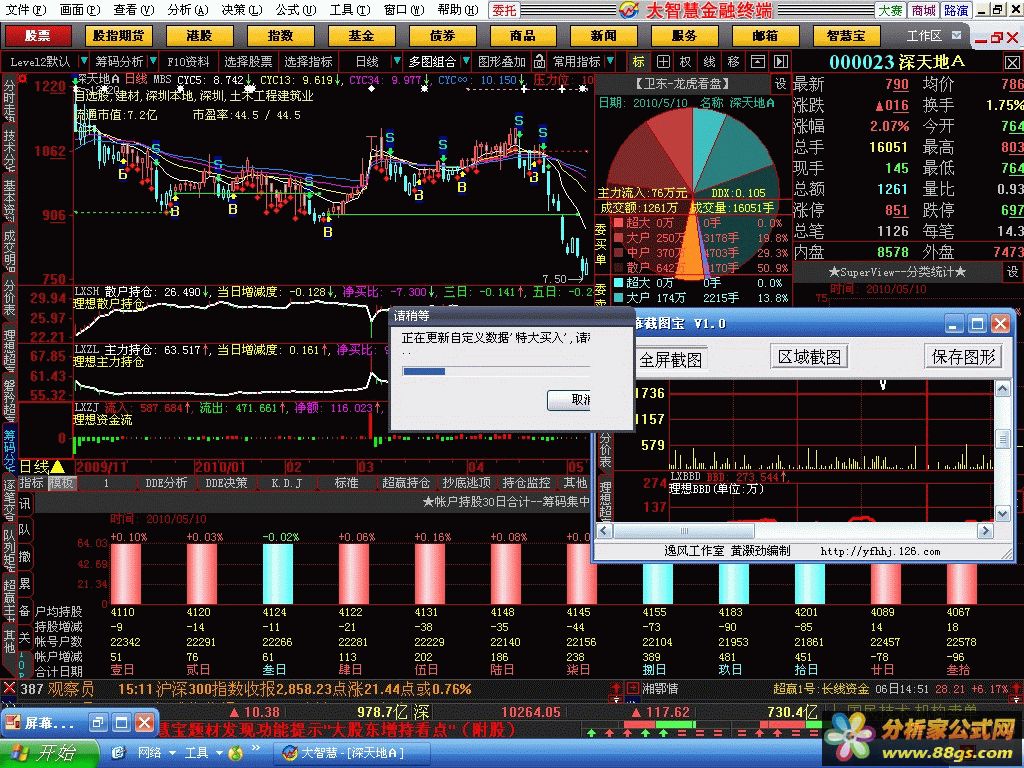Expand the 常用指标 dropdown arrow
The height and width of the screenshot is (768, 1024).
[610, 61]
